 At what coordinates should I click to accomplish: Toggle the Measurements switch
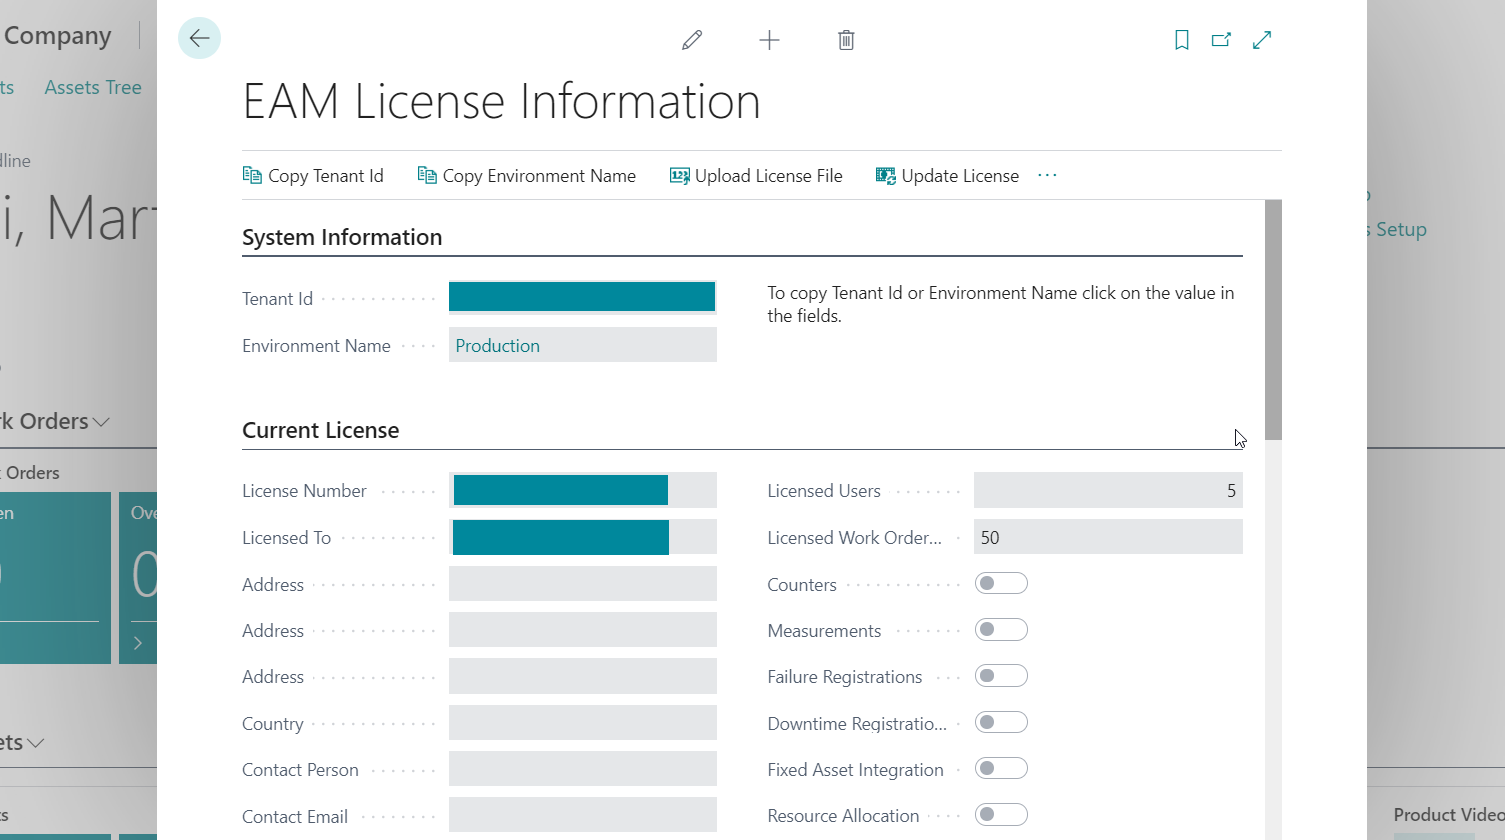pyautogui.click(x=1001, y=629)
